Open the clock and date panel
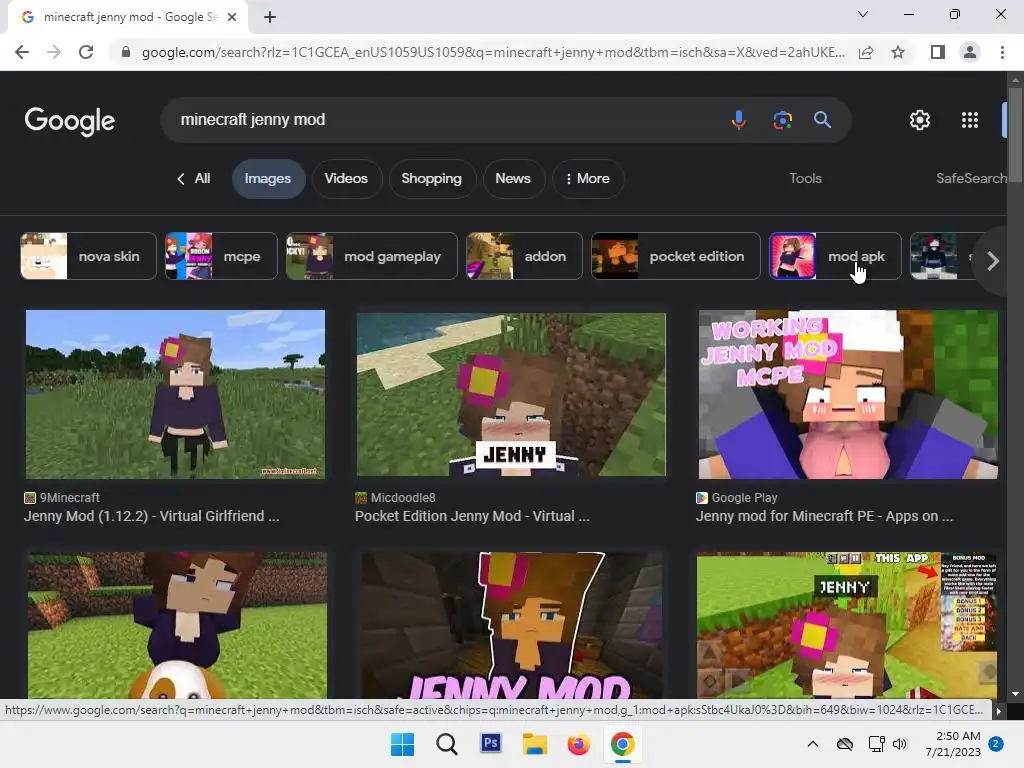This screenshot has height=768, width=1024. [x=953, y=744]
